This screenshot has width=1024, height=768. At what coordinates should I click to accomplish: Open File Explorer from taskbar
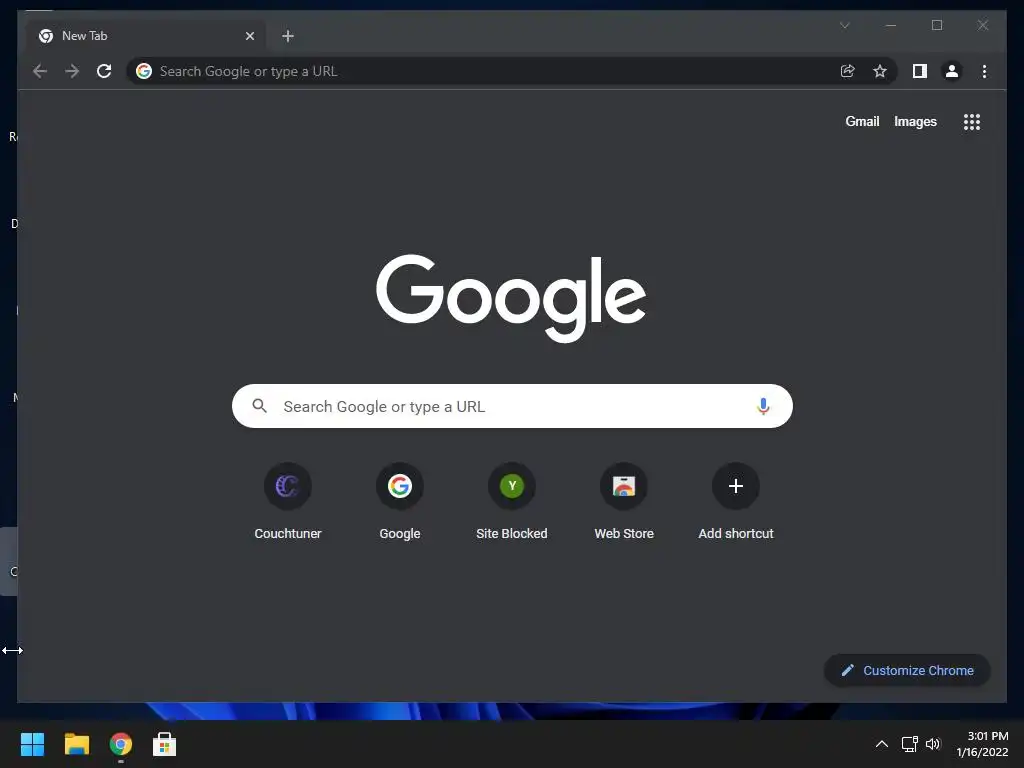[x=76, y=744]
